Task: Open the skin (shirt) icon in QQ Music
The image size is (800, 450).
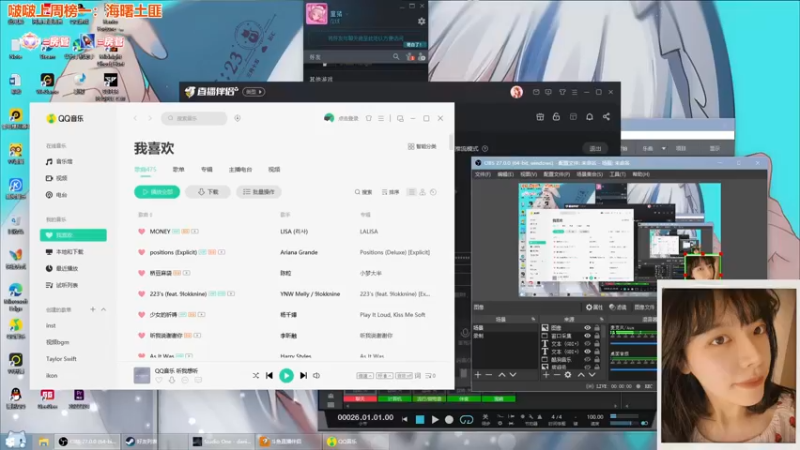Action: pyautogui.click(x=368, y=118)
